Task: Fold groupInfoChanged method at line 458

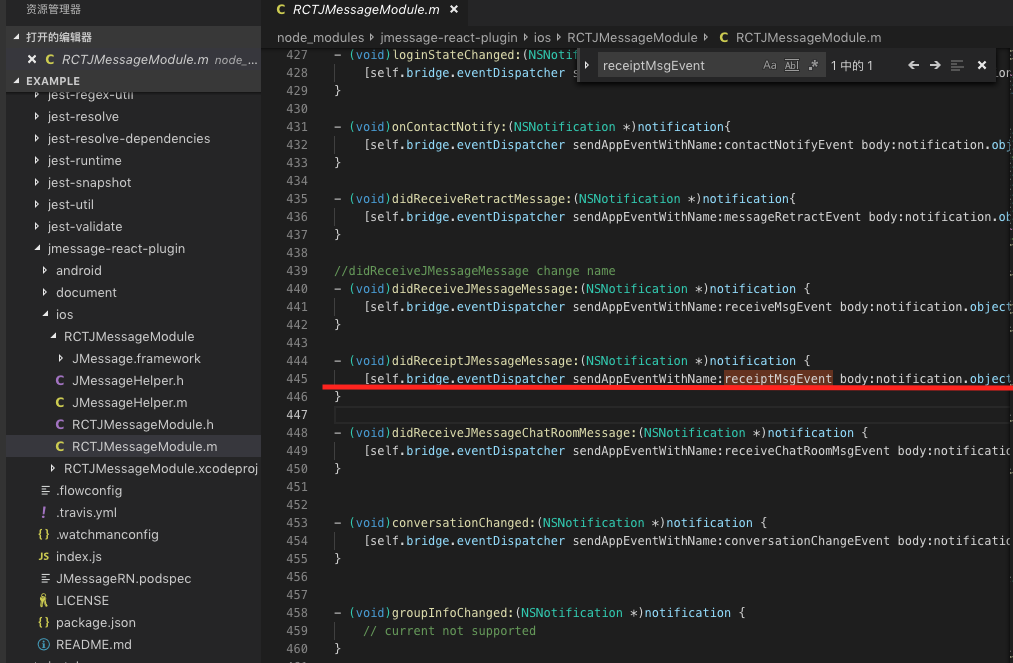Action: (338, 613)
